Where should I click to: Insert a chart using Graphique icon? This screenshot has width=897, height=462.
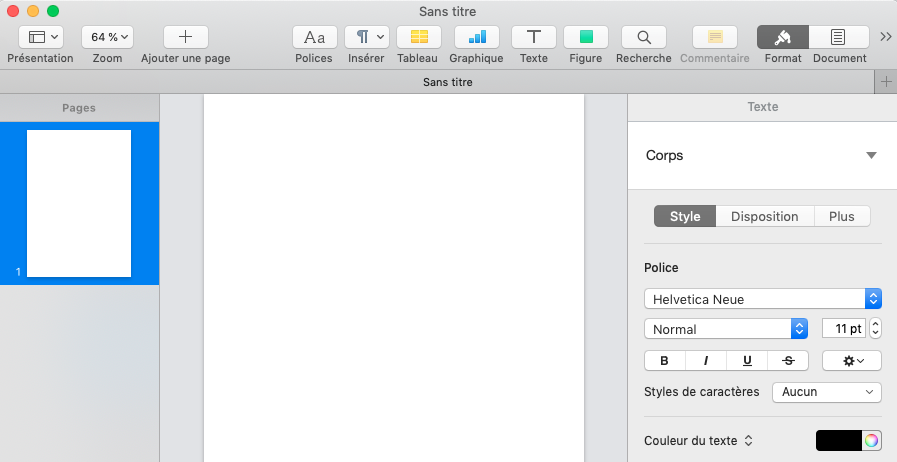point(476,37)
